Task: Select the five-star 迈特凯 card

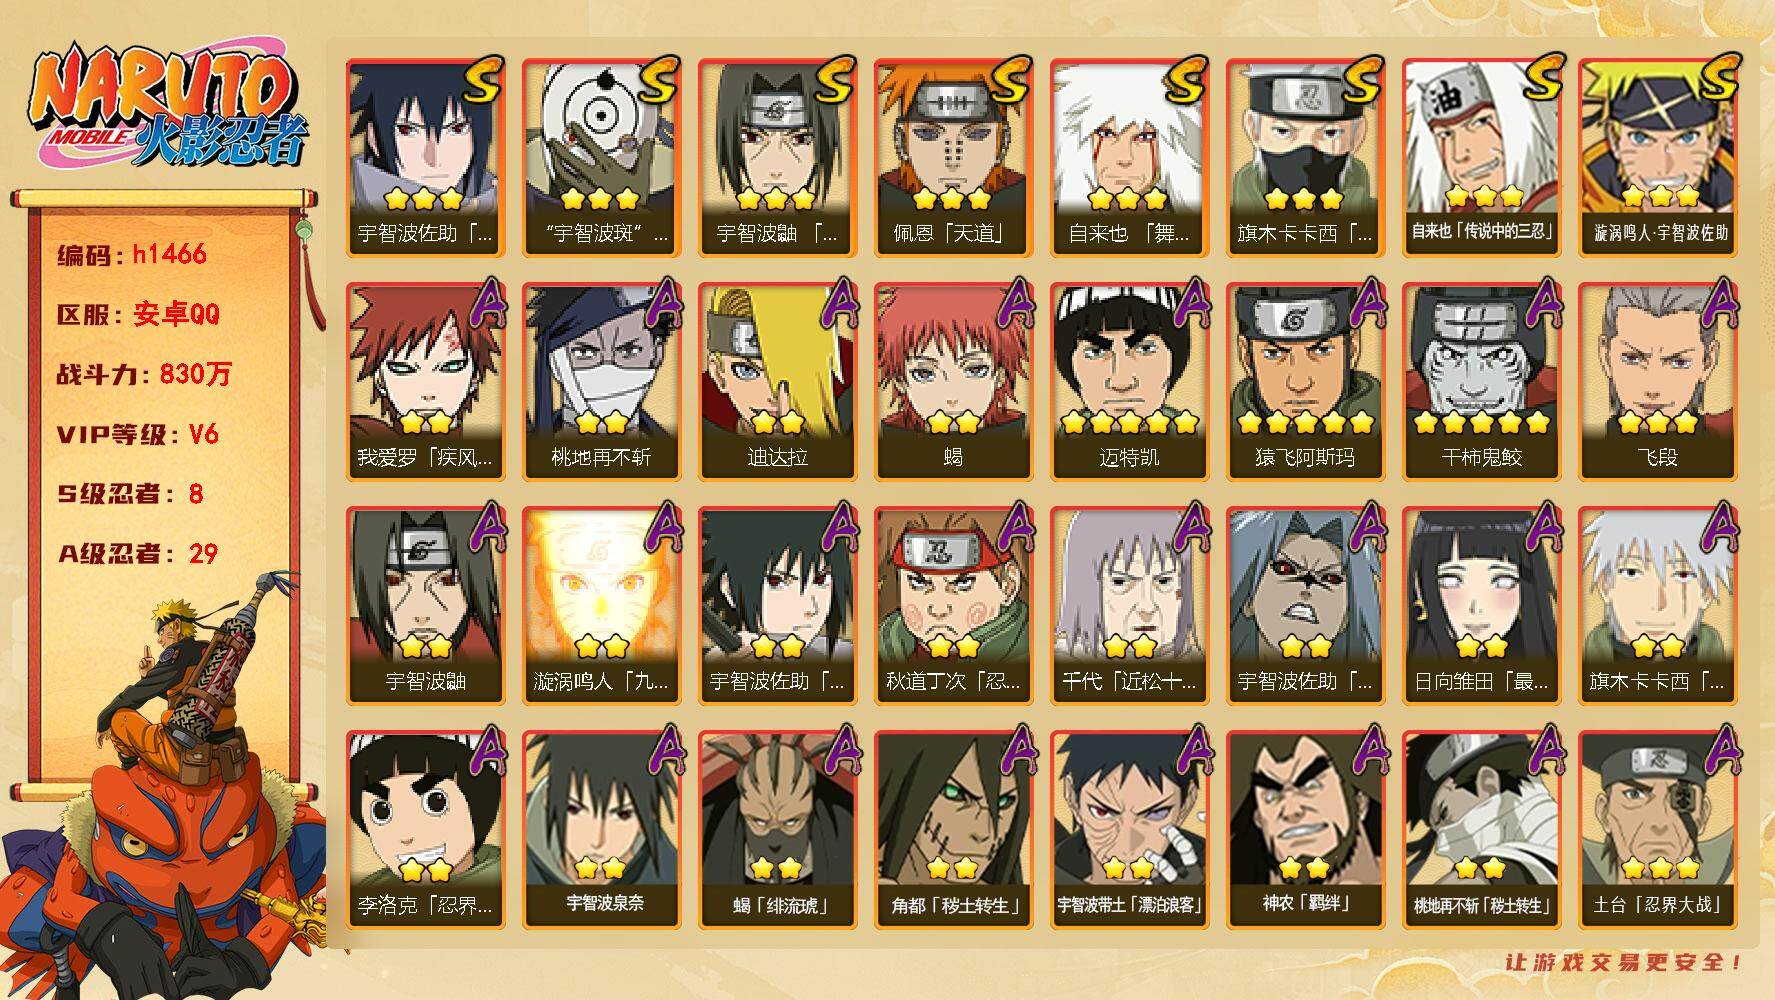Action: 1129,381
